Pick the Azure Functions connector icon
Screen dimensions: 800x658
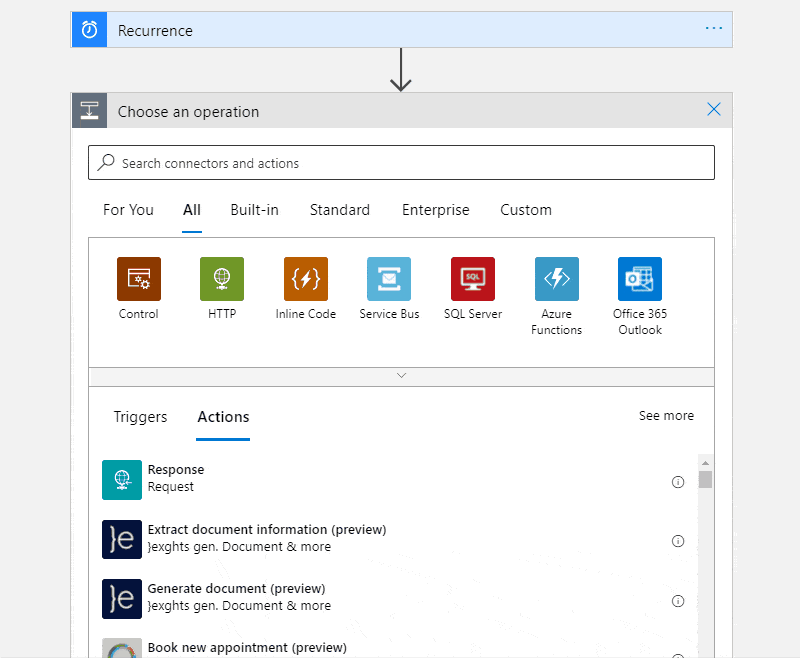coord(557,279)
